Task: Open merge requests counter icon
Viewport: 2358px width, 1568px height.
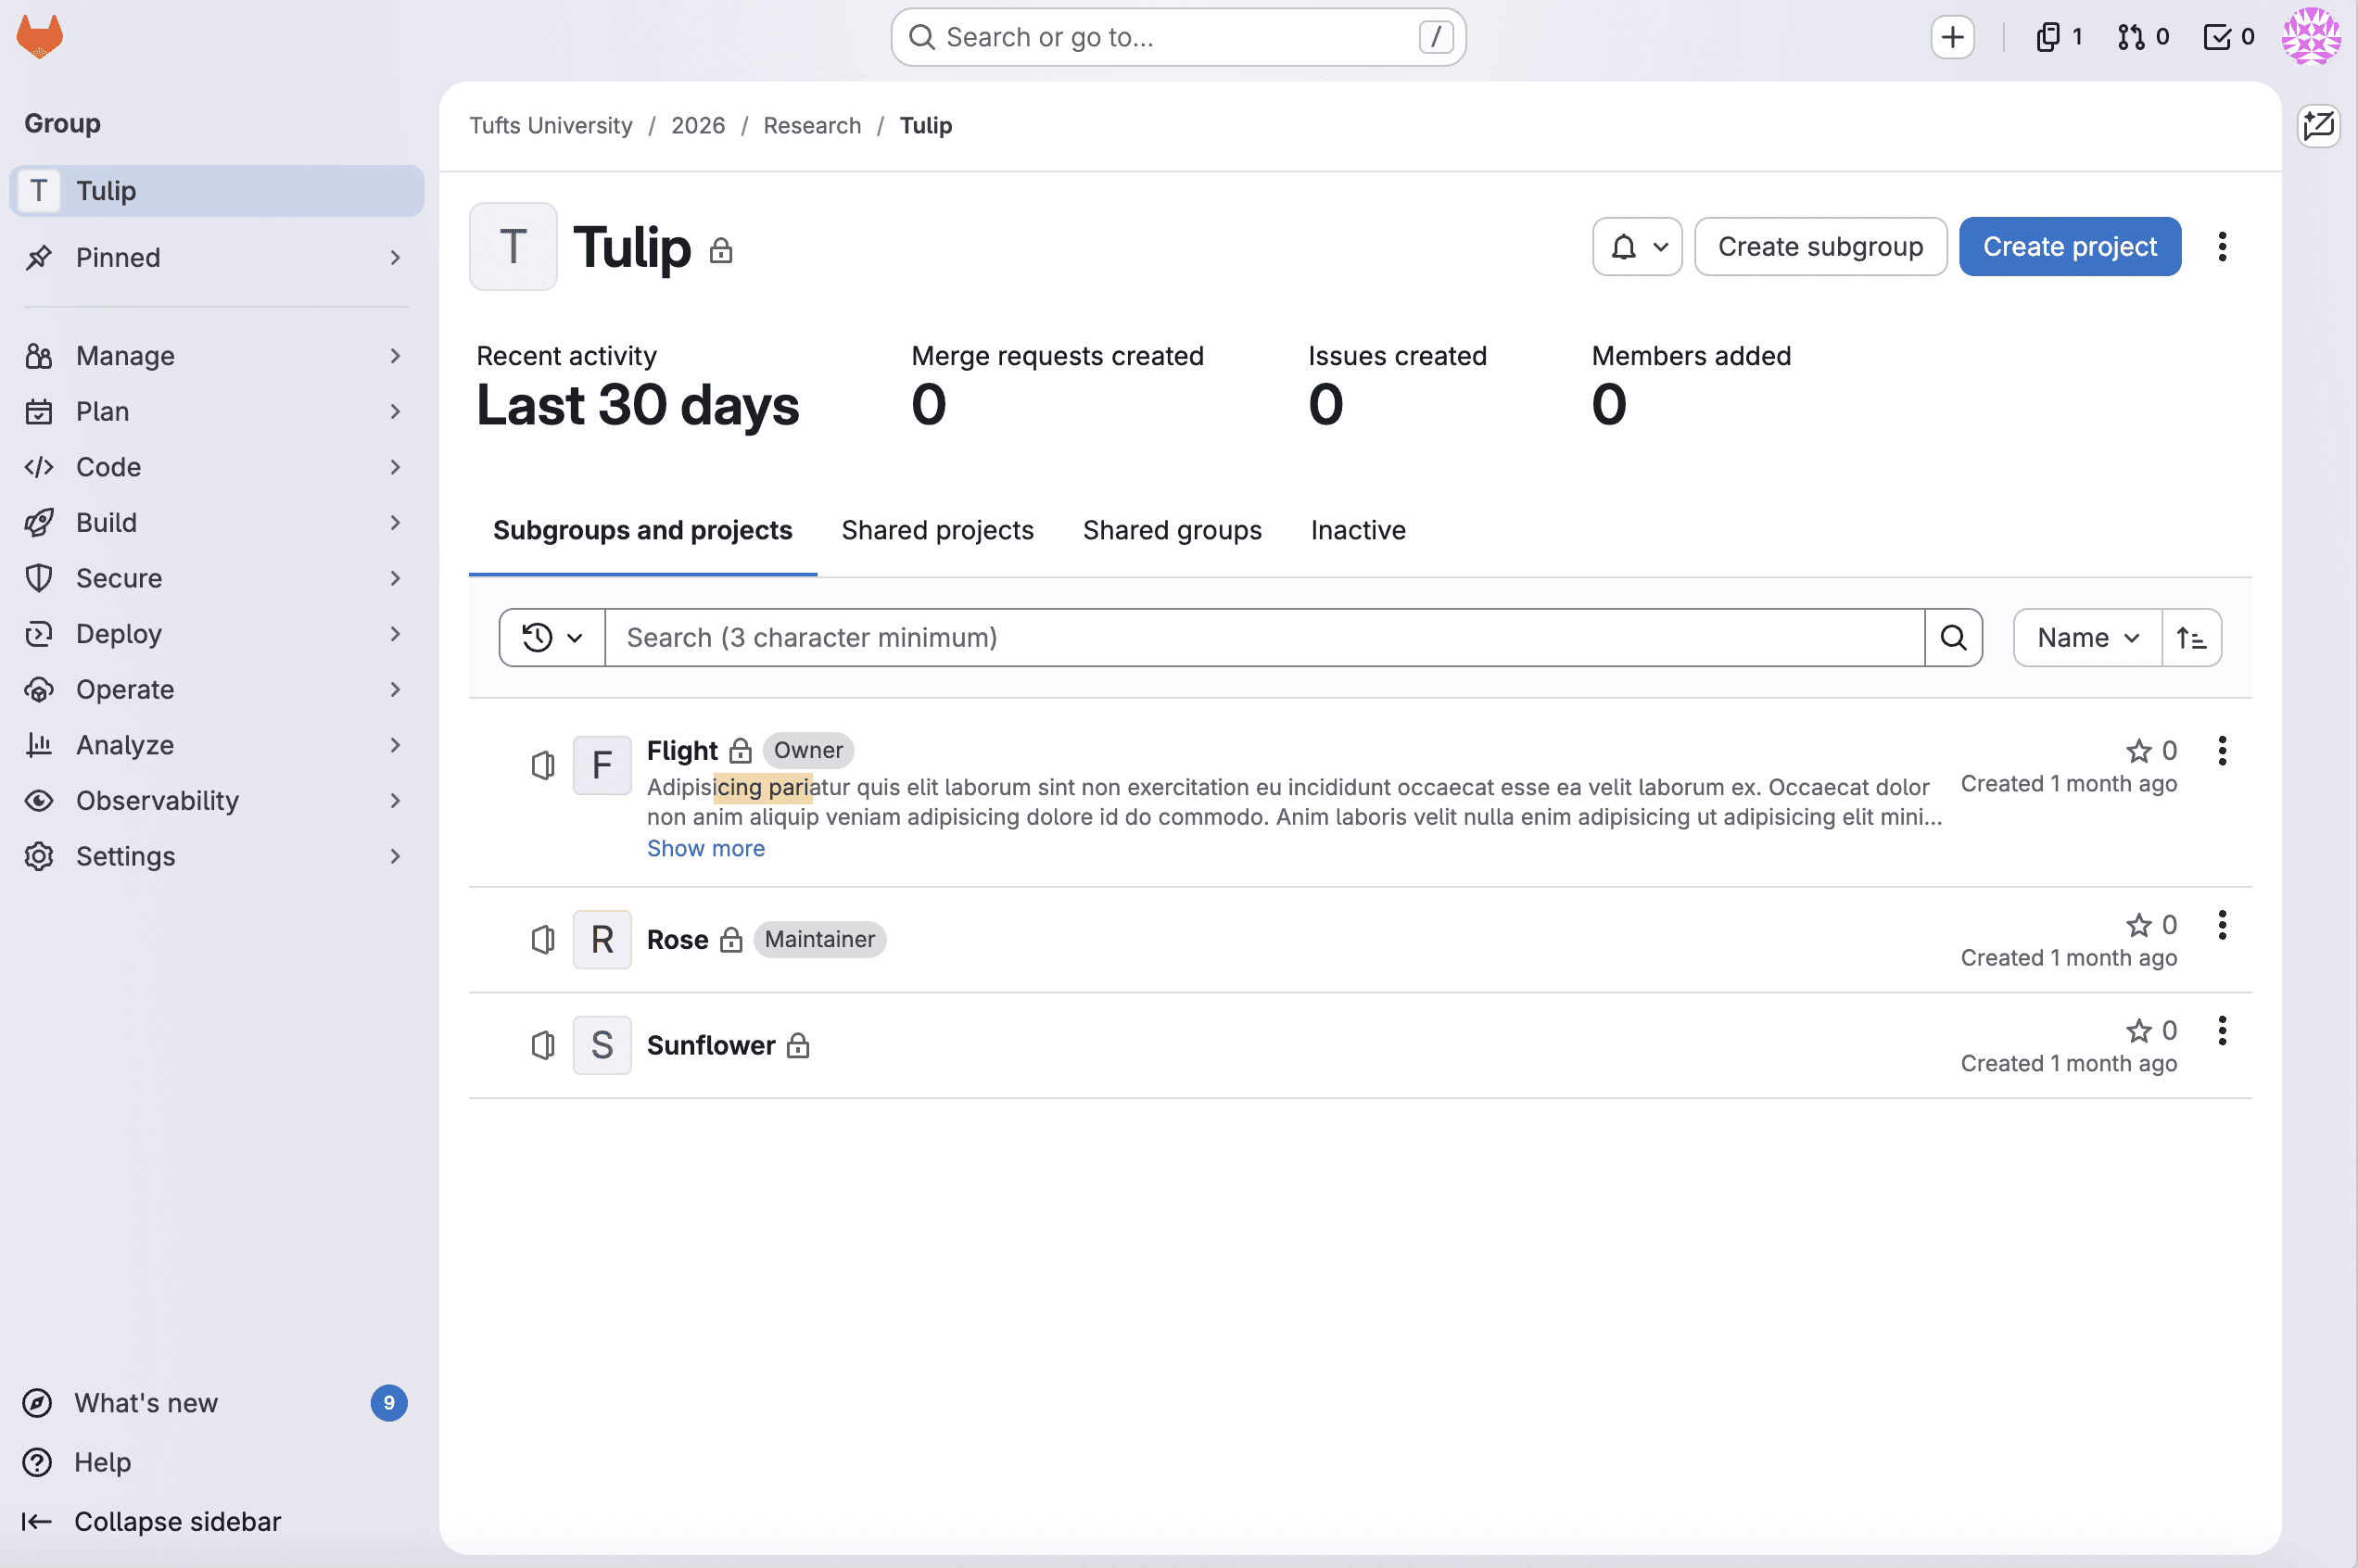Action: [x=2142, y=37]
